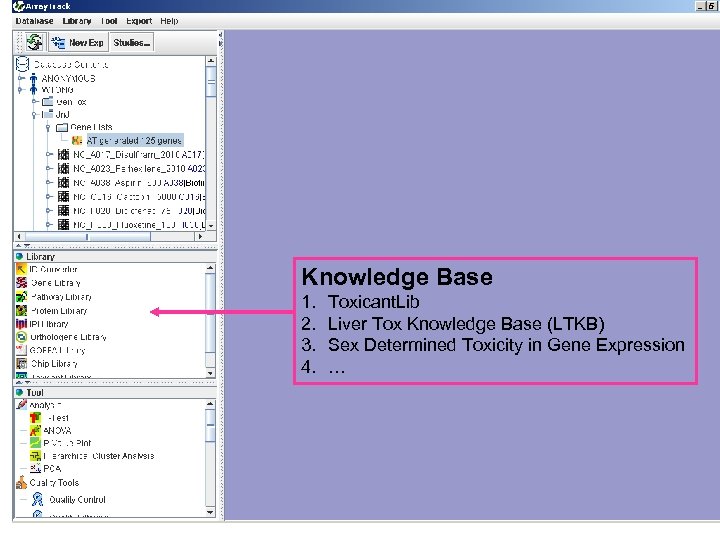The width and height of the screenshot is (720, 540).
Task: Click database tree horizontal scroll right arrow
Action: pyautogui.click(x=200, y=236)
